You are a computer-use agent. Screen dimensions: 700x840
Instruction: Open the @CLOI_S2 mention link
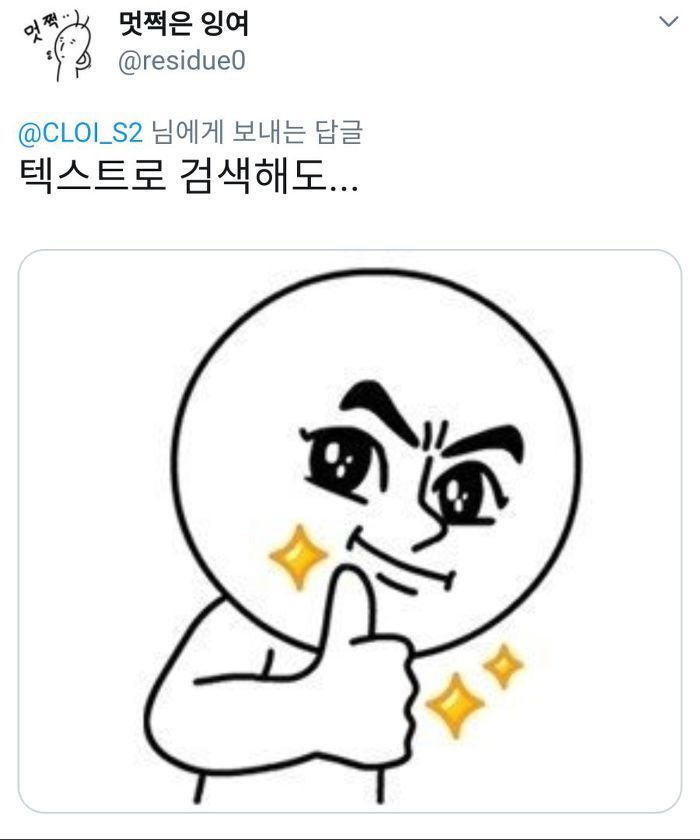(80, 132)
